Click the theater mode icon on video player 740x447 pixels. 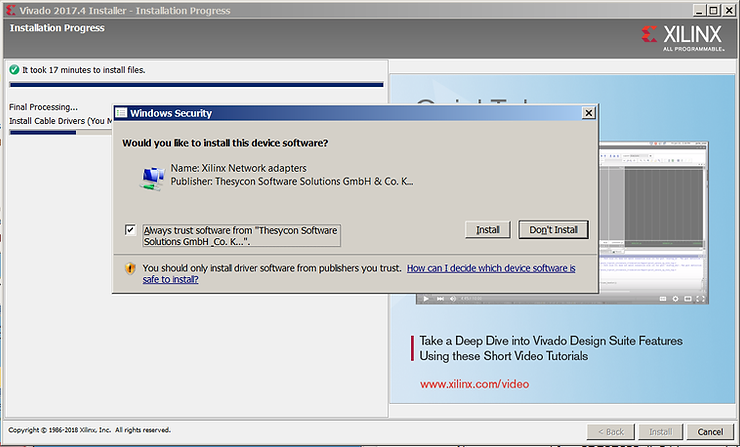(688, 299)
